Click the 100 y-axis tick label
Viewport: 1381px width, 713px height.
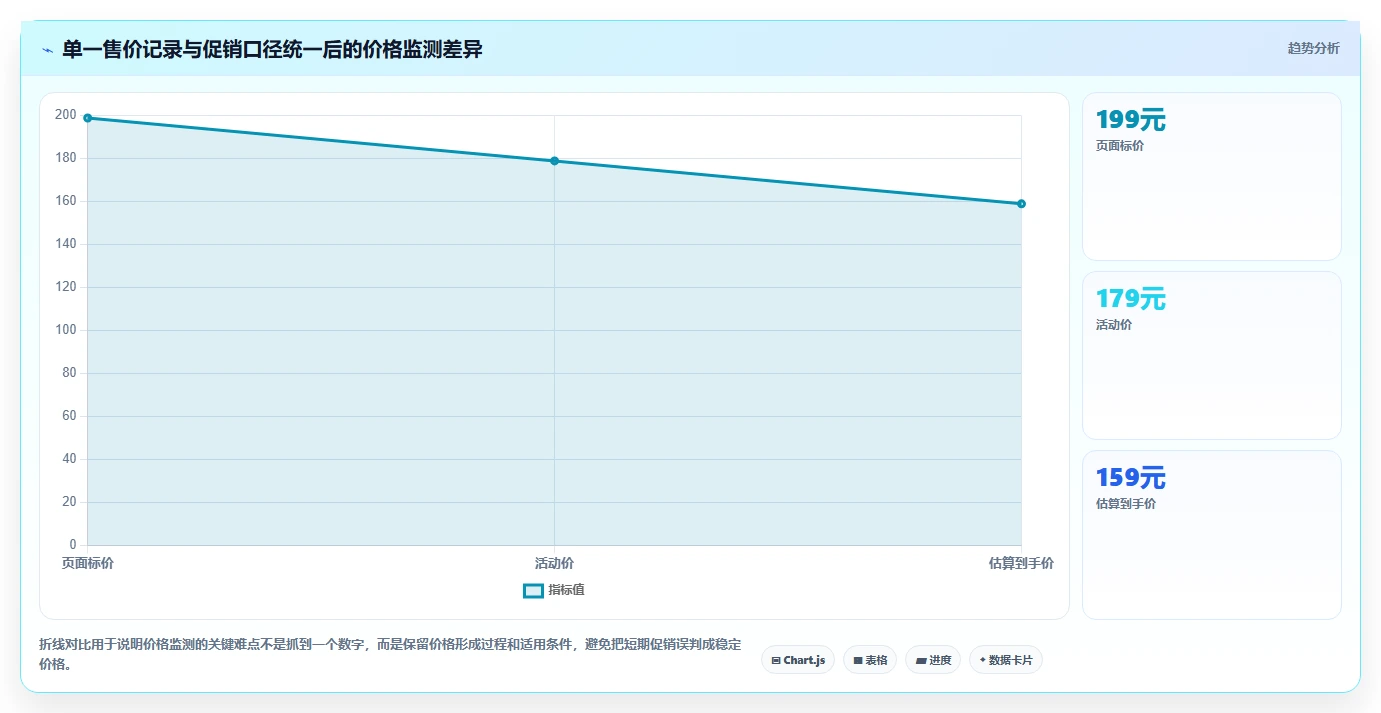coord(66,330)
